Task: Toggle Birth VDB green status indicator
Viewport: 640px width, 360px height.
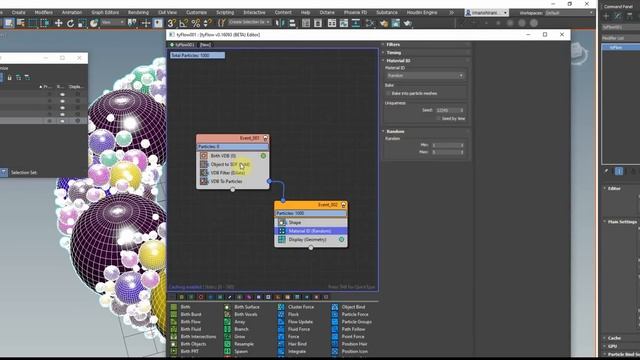Action: click(x=263, y=156)
